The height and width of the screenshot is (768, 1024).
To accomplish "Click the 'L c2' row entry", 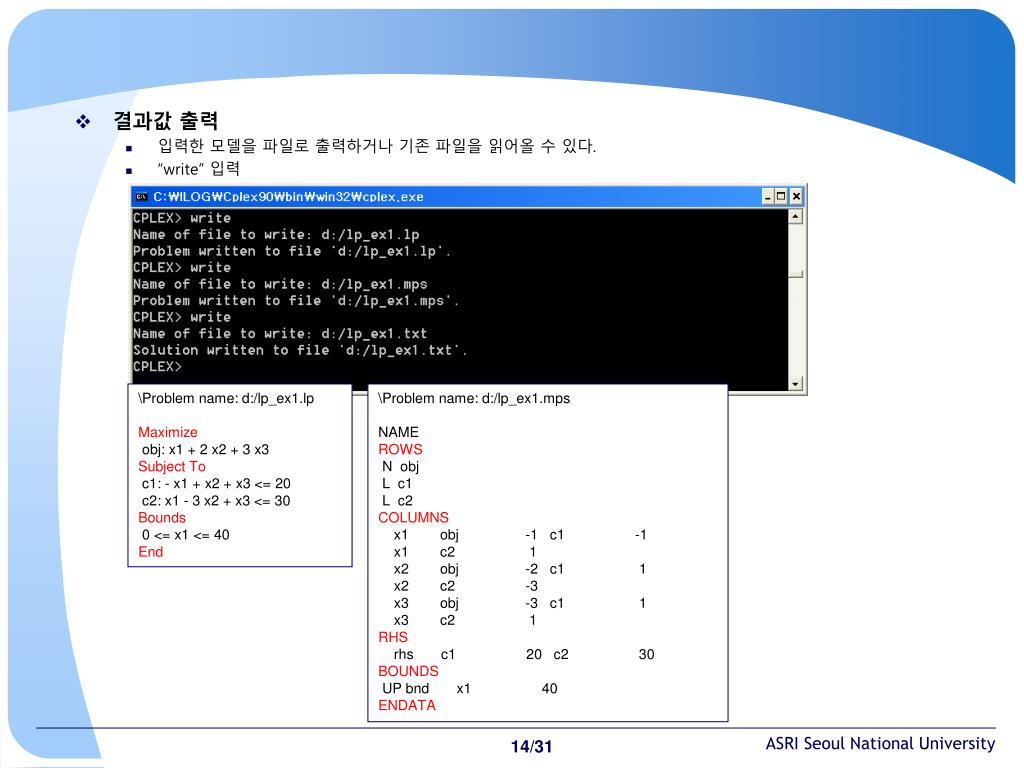I will [x=397, y=500].
